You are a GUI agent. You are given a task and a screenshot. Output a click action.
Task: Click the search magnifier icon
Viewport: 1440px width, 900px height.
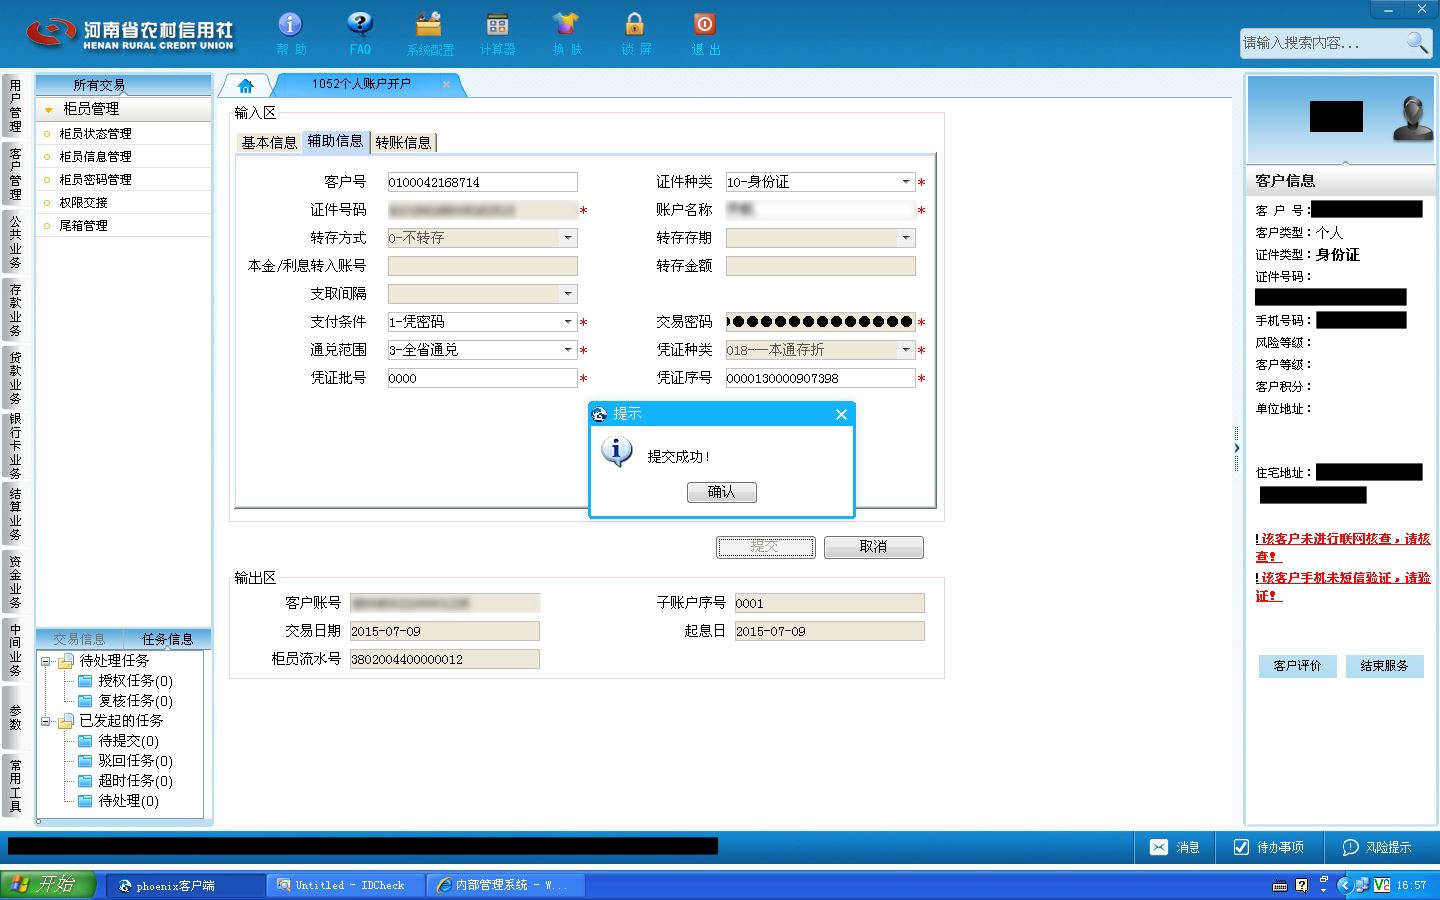coord(1417,42)
